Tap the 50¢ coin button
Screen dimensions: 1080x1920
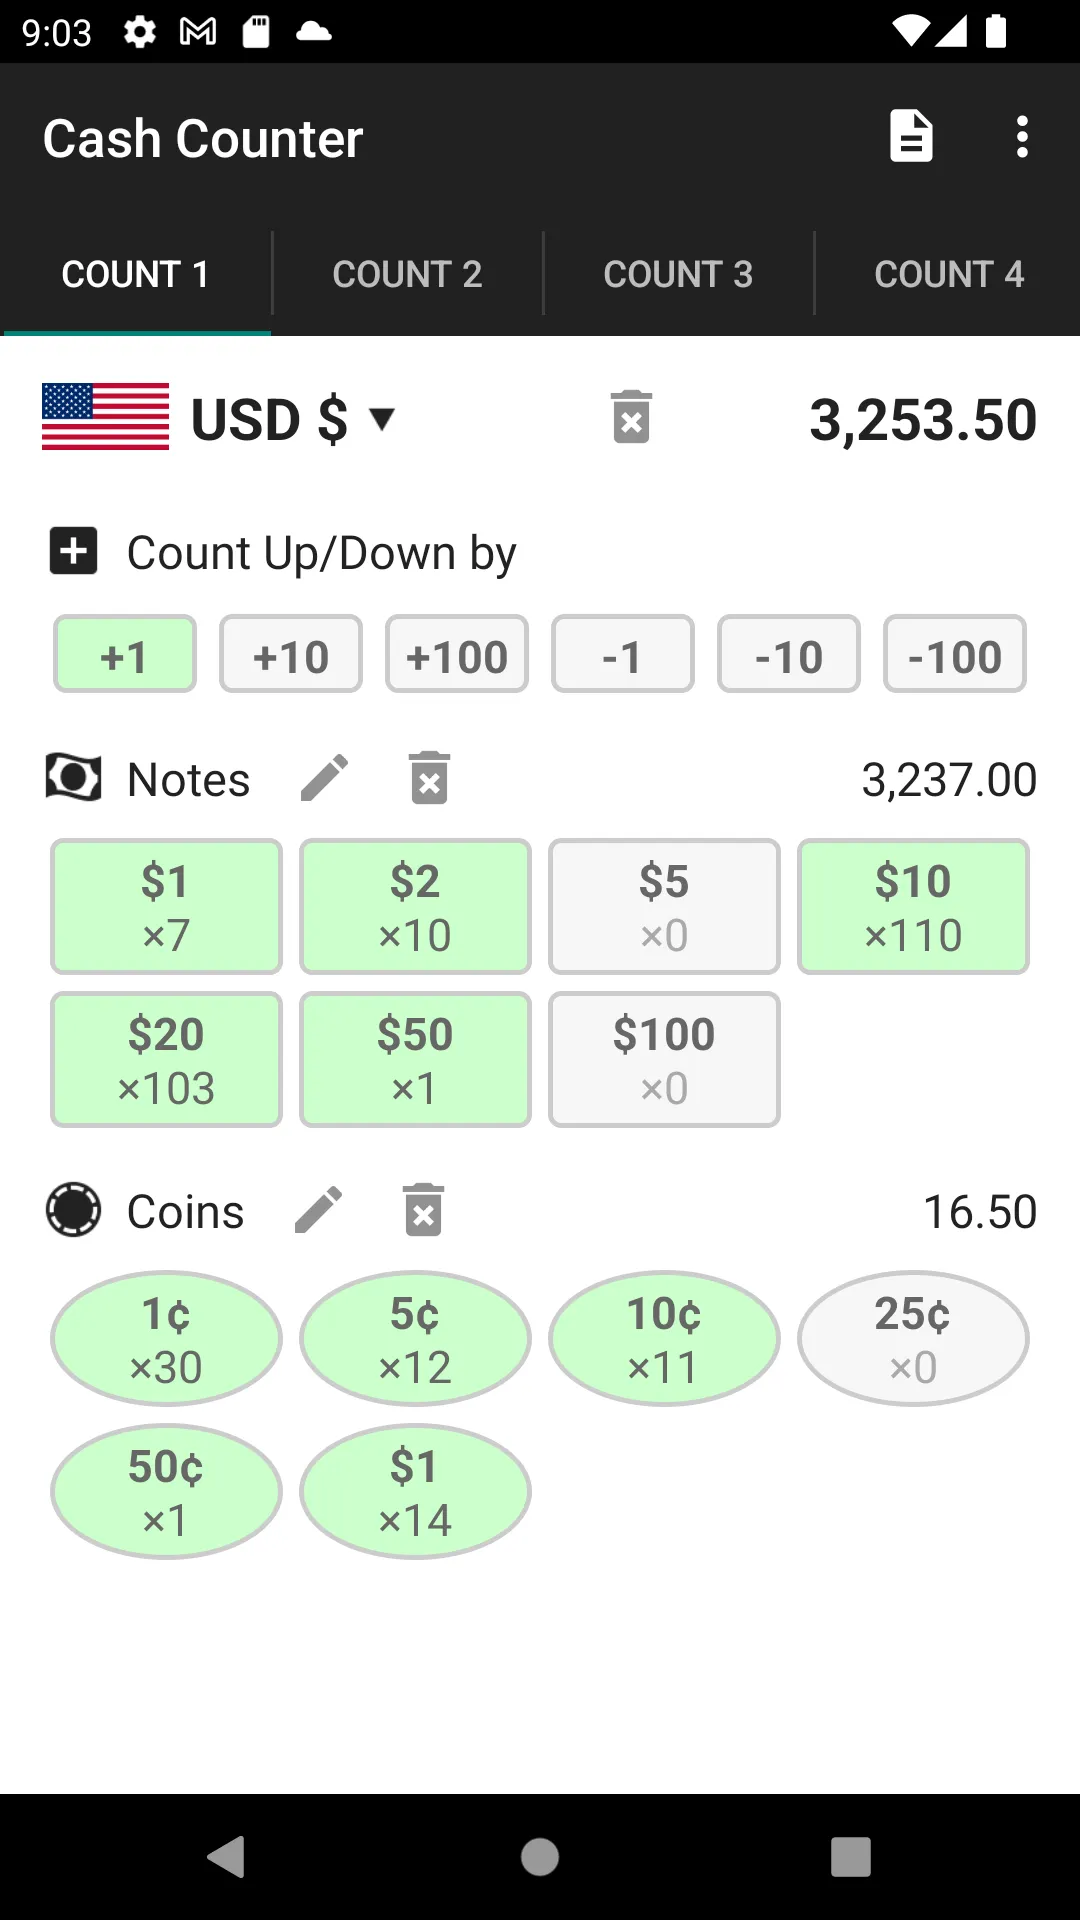coord(166,1492)
